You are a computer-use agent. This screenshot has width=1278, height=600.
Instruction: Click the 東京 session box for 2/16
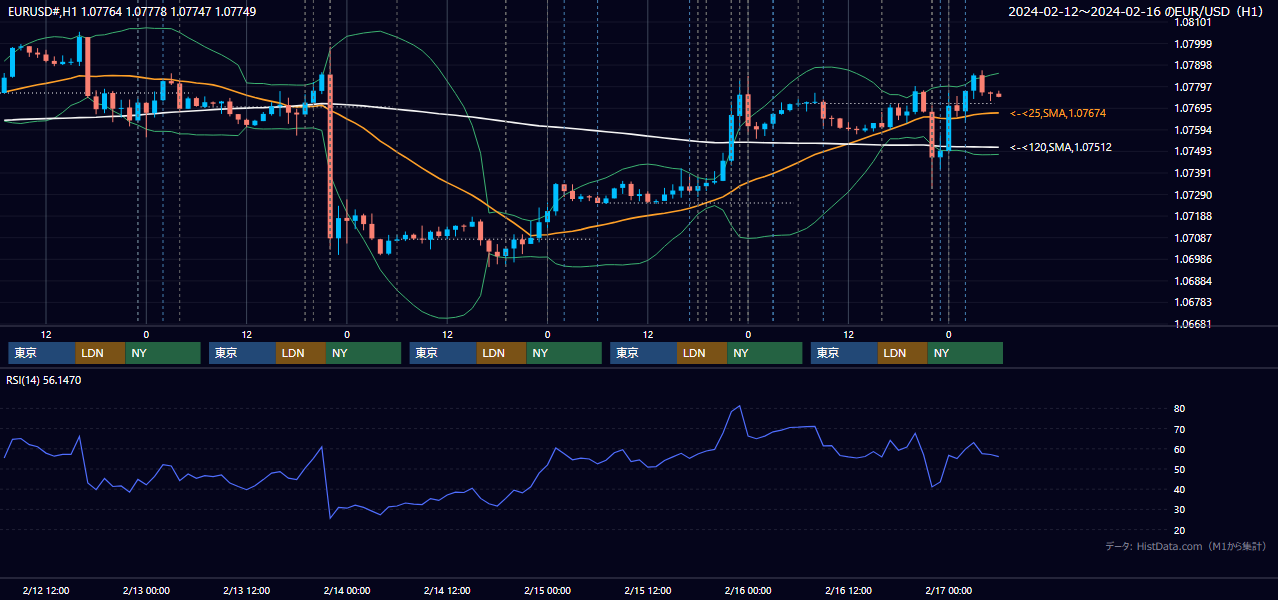(x=845, y=353)
